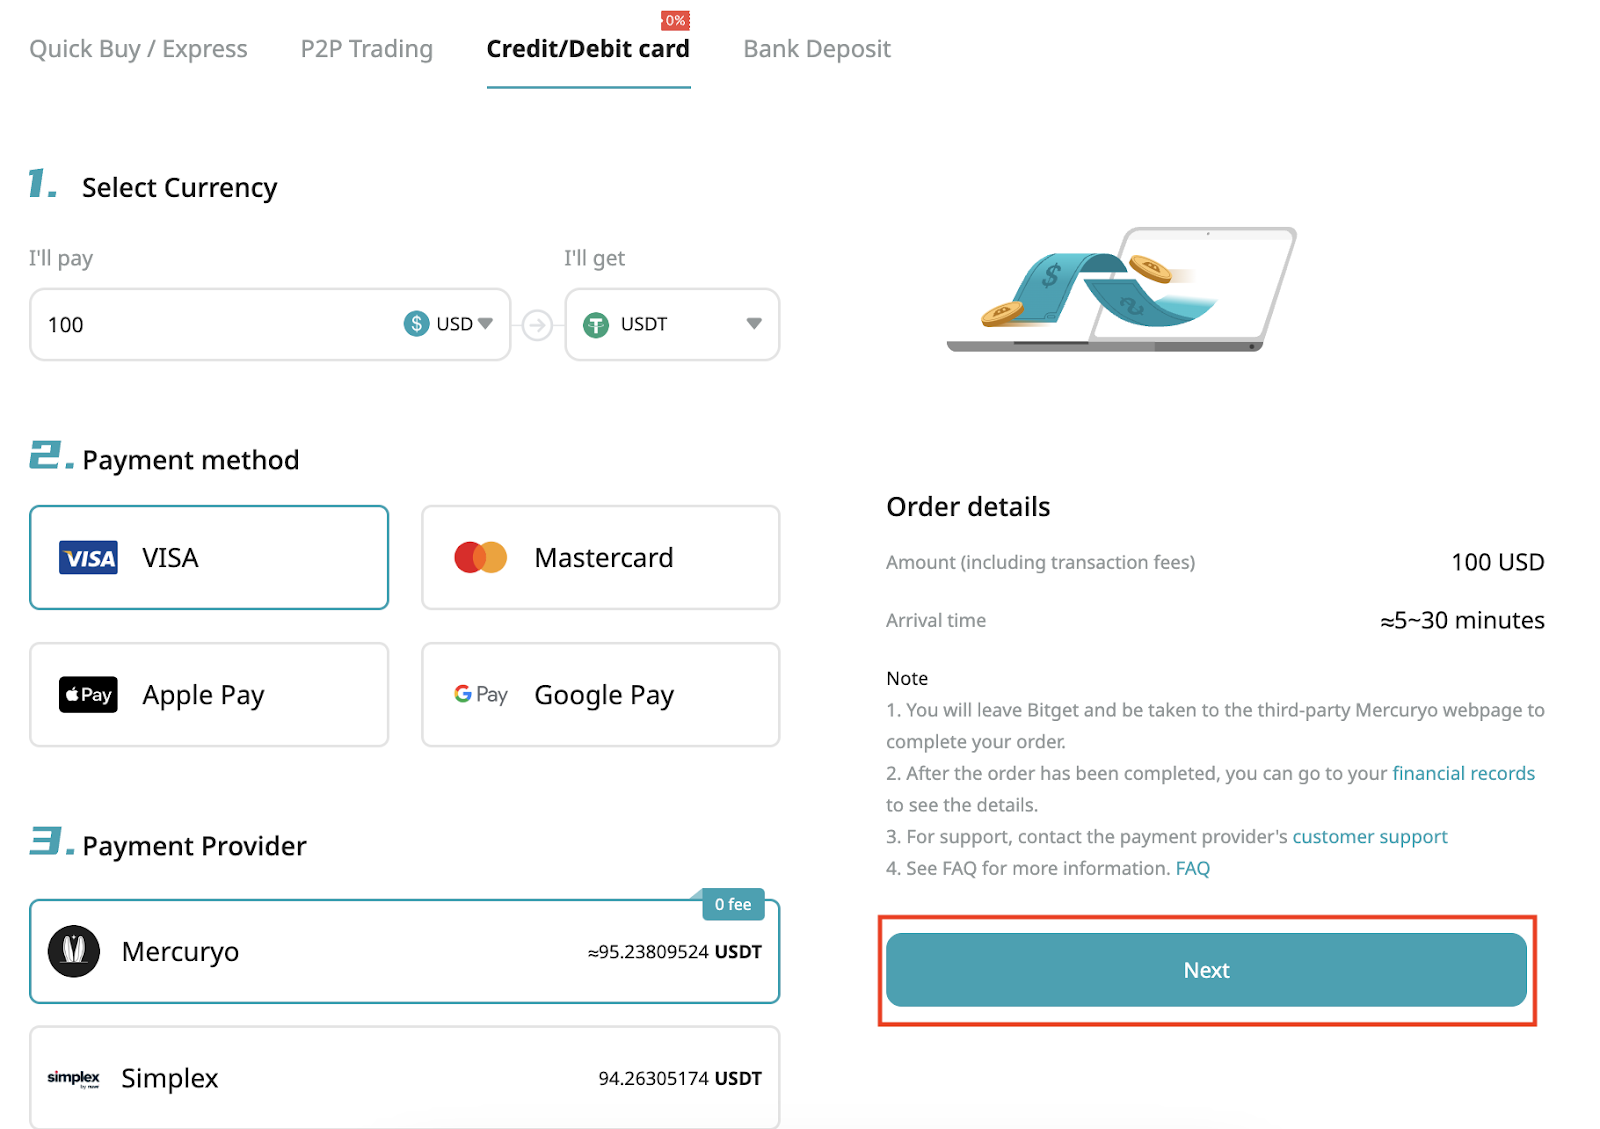Click the Simplex provider logo
The image size is (1600, 1129).
(x=74, y=1078)
